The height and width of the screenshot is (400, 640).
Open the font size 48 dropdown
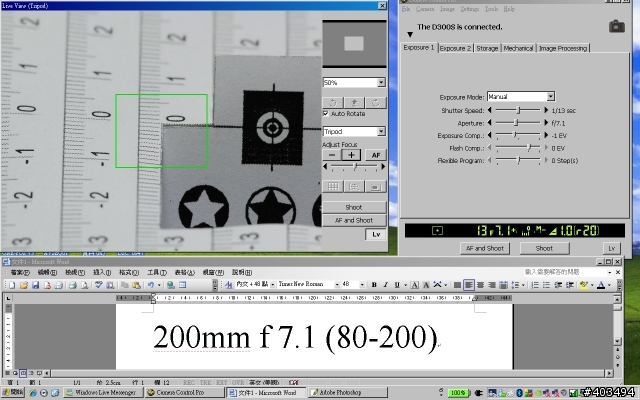[362, 284]
